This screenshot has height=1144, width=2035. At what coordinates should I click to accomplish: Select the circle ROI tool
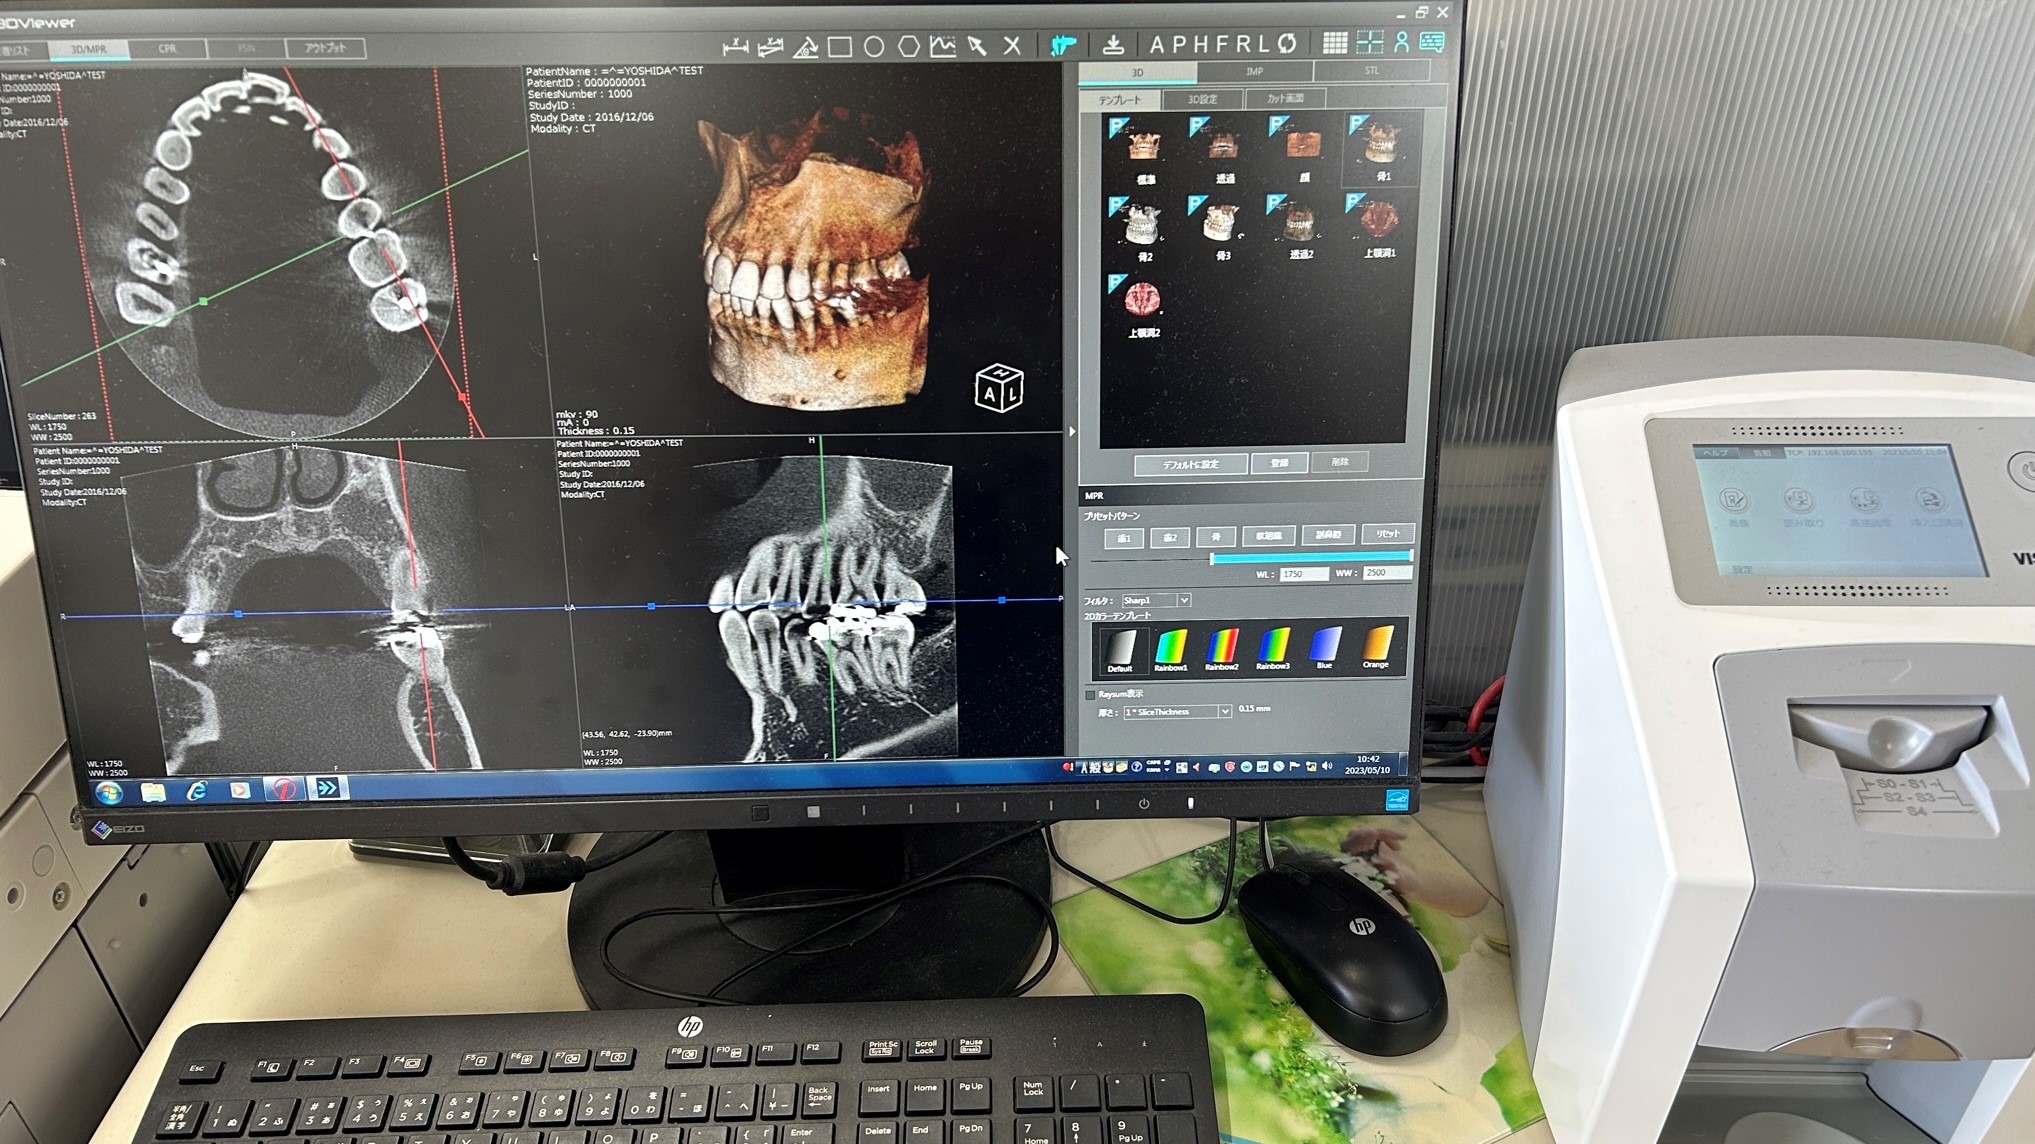(x=874, y=46)
